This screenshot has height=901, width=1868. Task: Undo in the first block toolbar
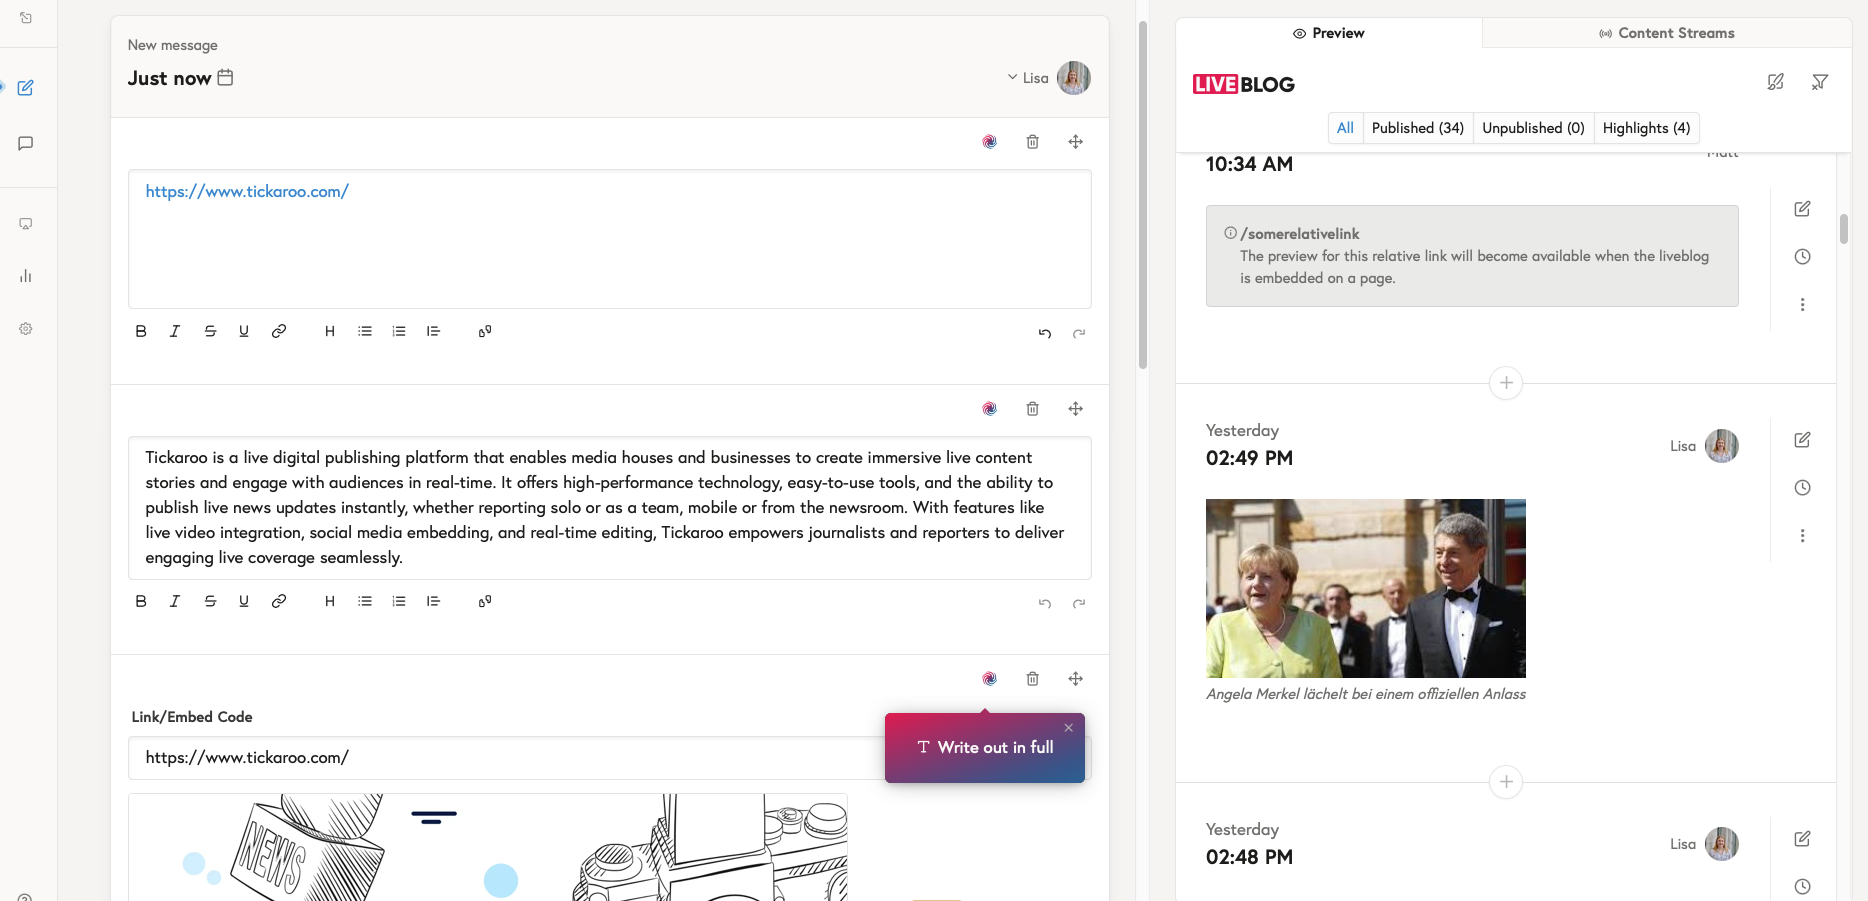[x=1045, y=333]
